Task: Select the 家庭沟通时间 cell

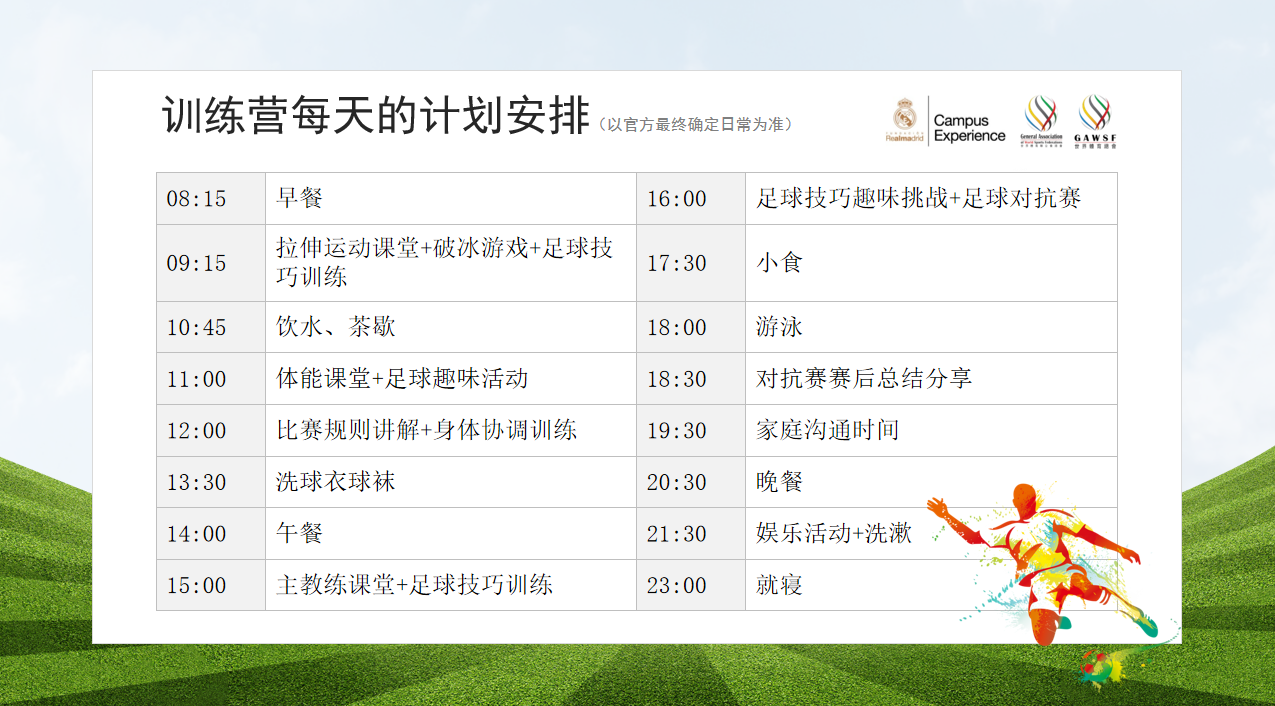Action: (930, 431)
